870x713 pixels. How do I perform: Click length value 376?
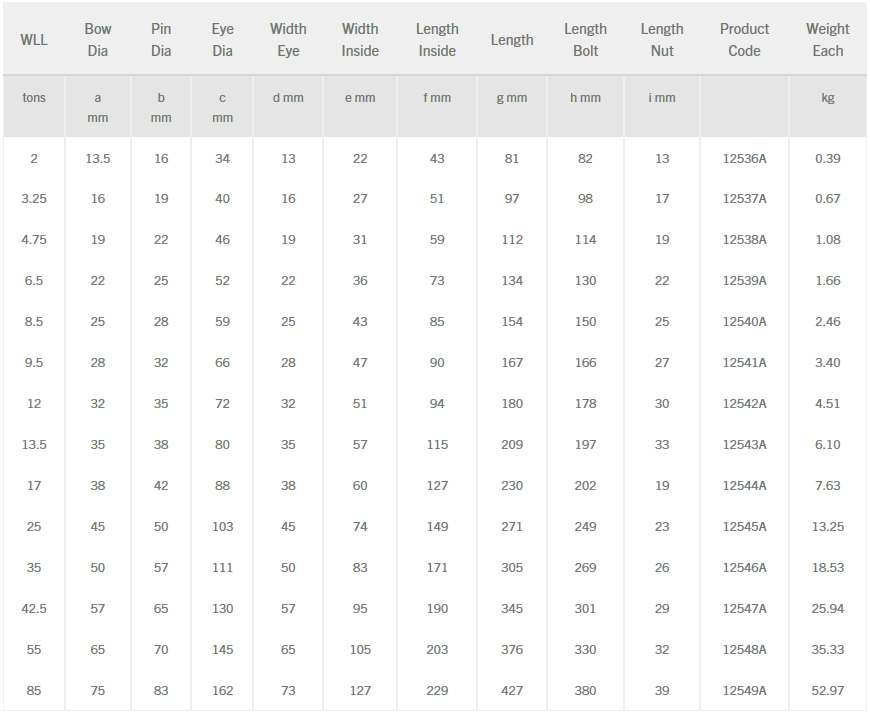(512, 650)
